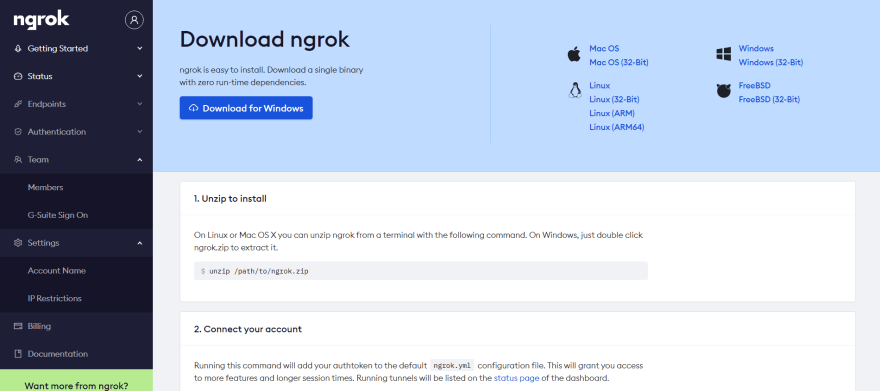Download the Mac OS version

604,49
